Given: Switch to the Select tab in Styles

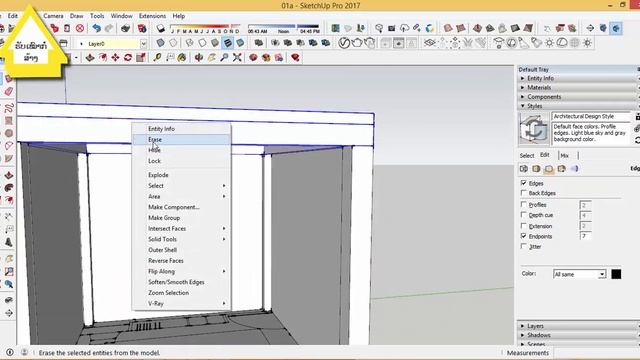Looking at the screenshot, I should [527, 156].
